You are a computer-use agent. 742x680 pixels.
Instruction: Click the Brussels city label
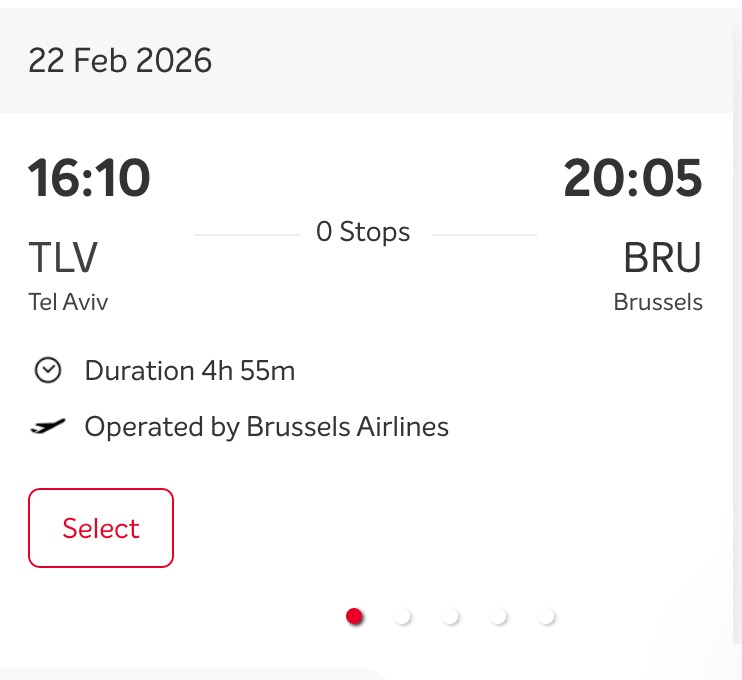[x=658, y=302]
